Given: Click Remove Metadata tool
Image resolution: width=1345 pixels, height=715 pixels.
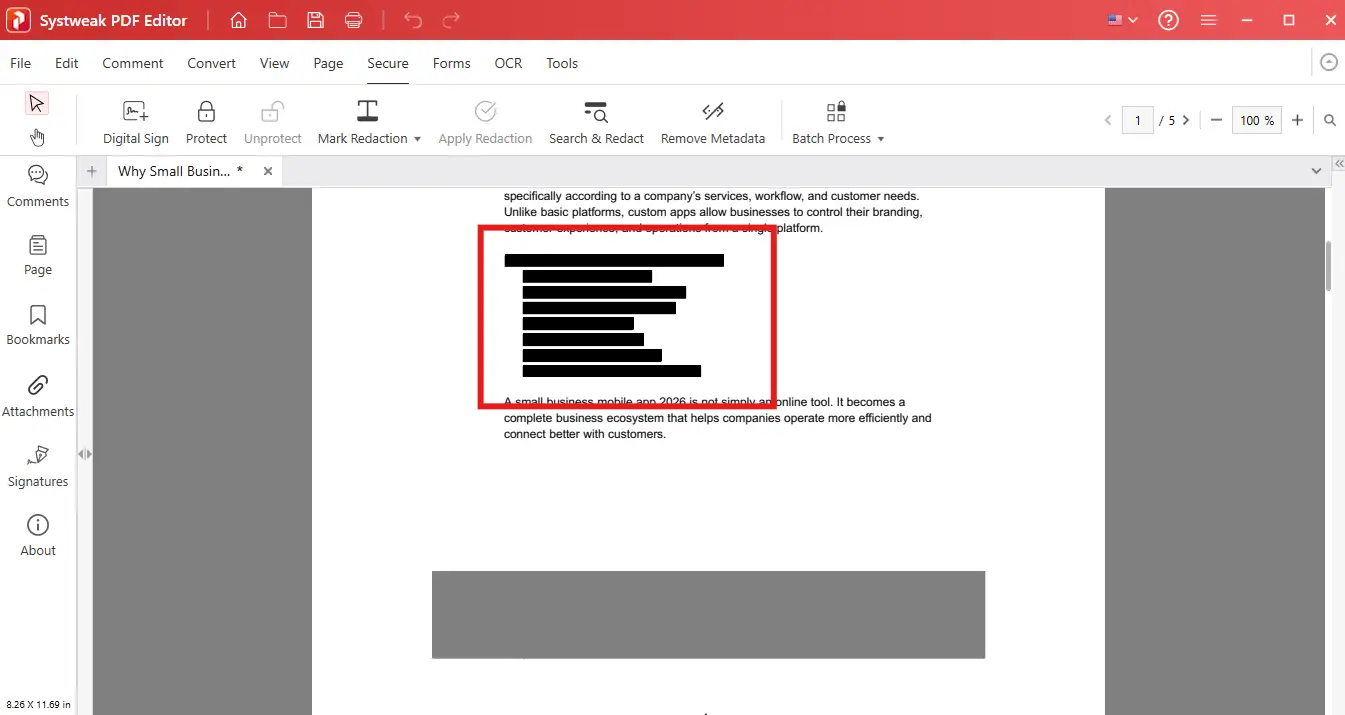Looking at the screenshot, I should pyautogui.click(x=712, y=123).
